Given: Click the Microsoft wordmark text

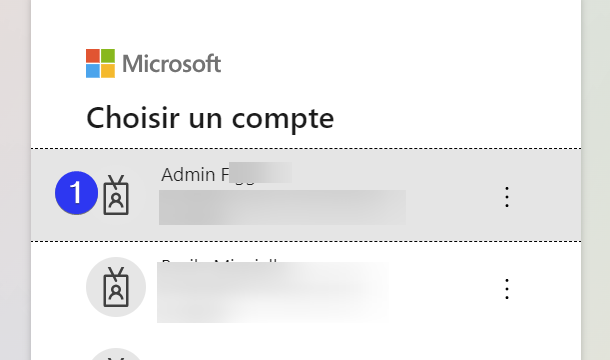Looking at the screenshot, I should [x=172, y=63].
